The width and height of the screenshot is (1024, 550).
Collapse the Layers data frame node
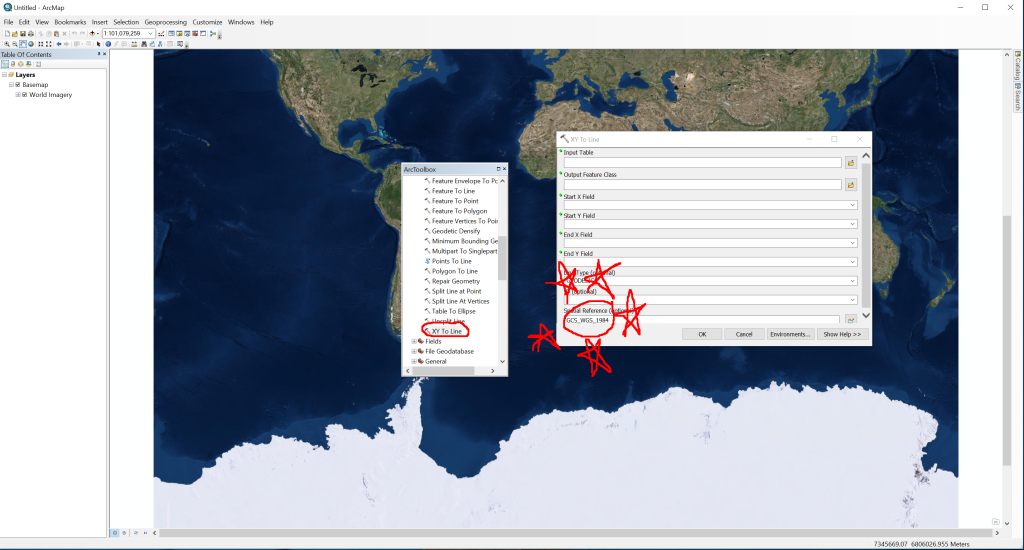point(4,74)
